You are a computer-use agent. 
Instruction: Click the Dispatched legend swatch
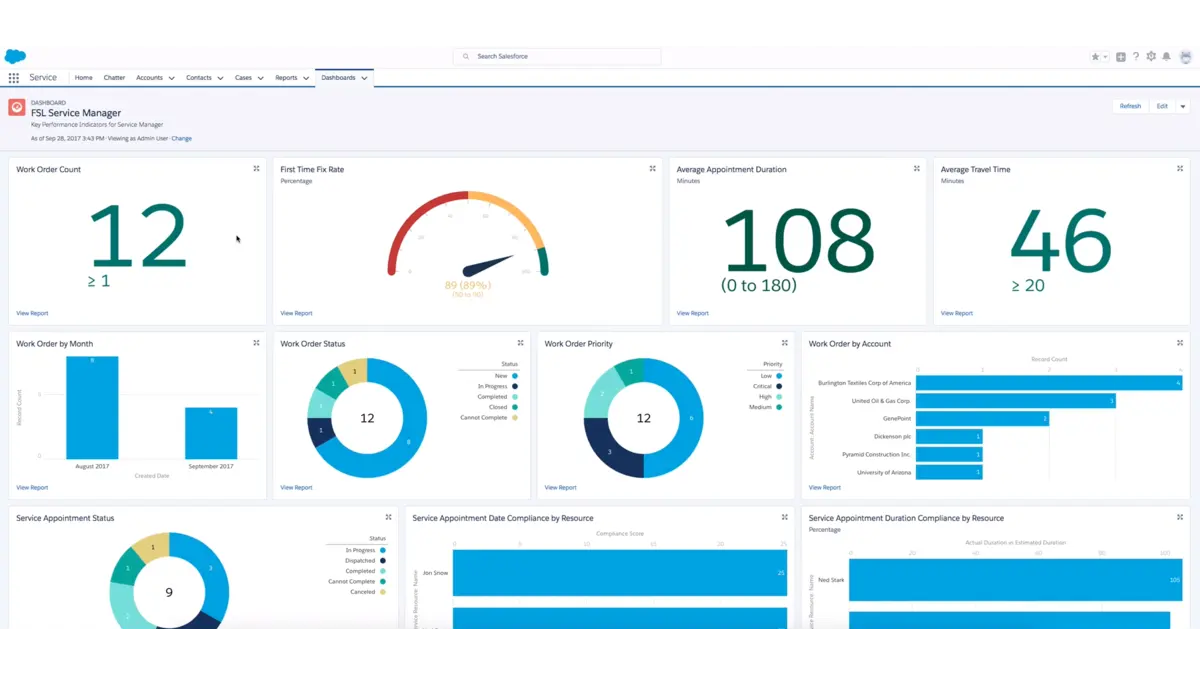[x=383, y=561]
